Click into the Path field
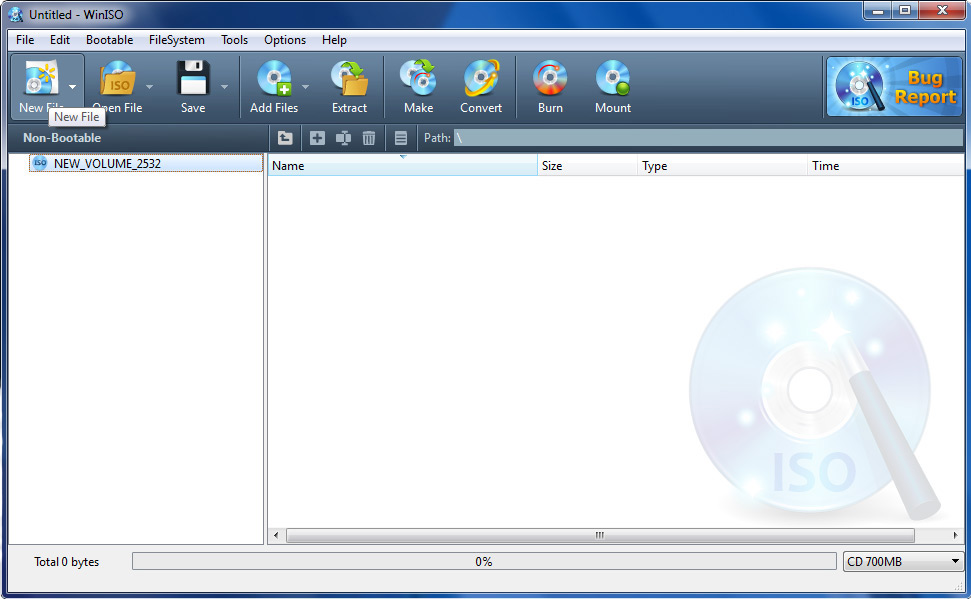 tap(708, 138)
